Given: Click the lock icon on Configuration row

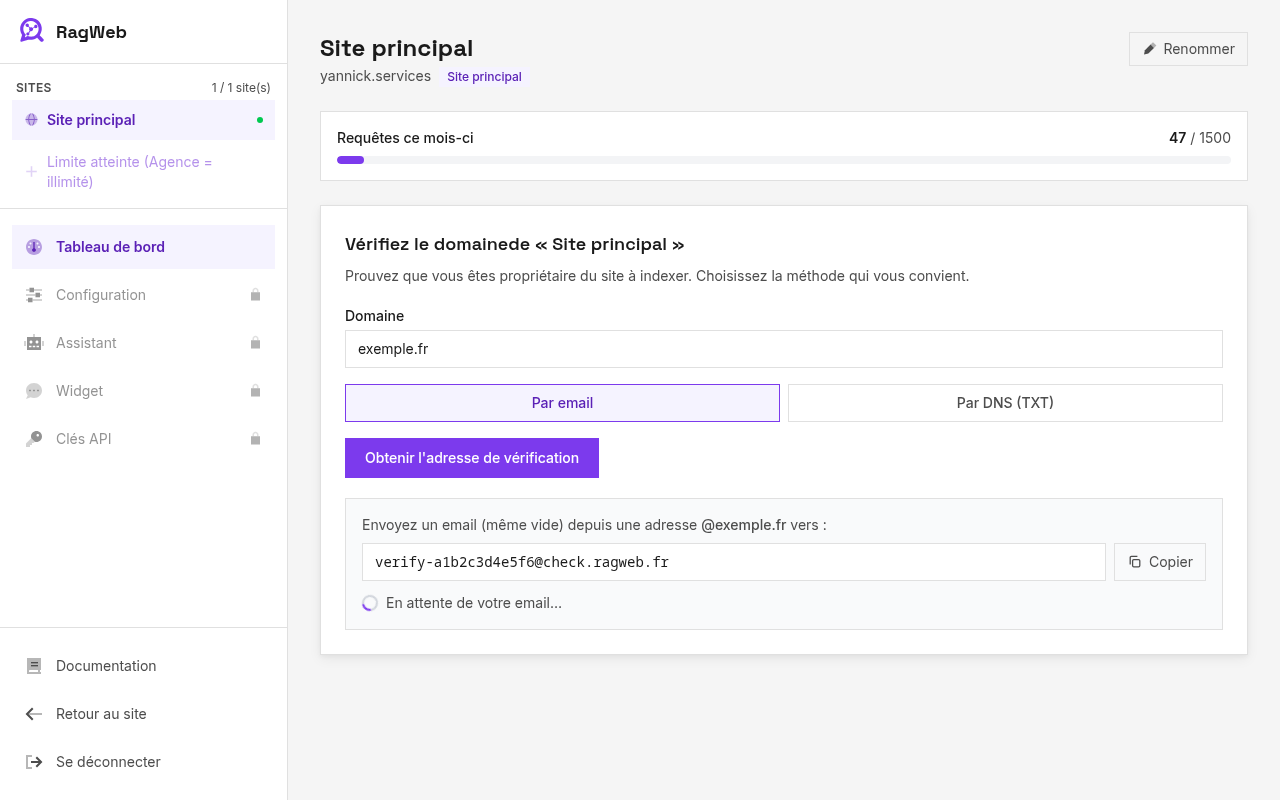Looking at the screenshot, I should [x=255, y=295].
